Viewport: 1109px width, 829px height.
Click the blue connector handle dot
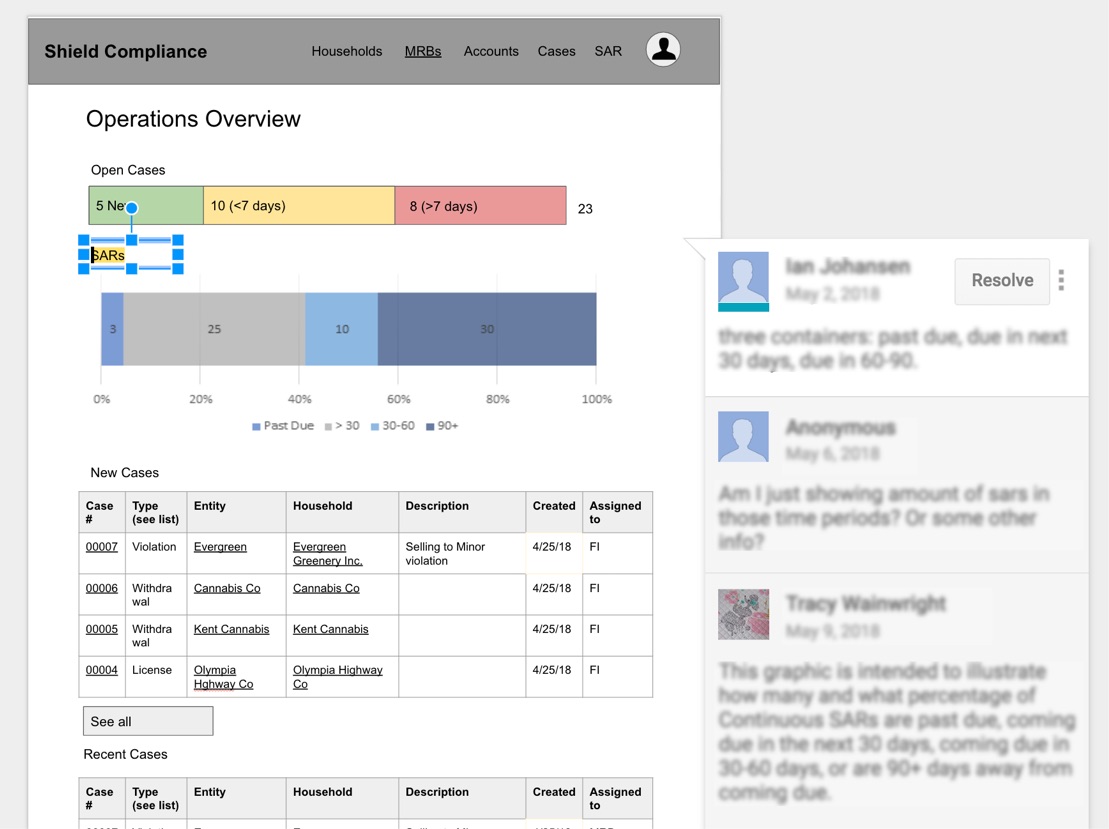[131, 208]
